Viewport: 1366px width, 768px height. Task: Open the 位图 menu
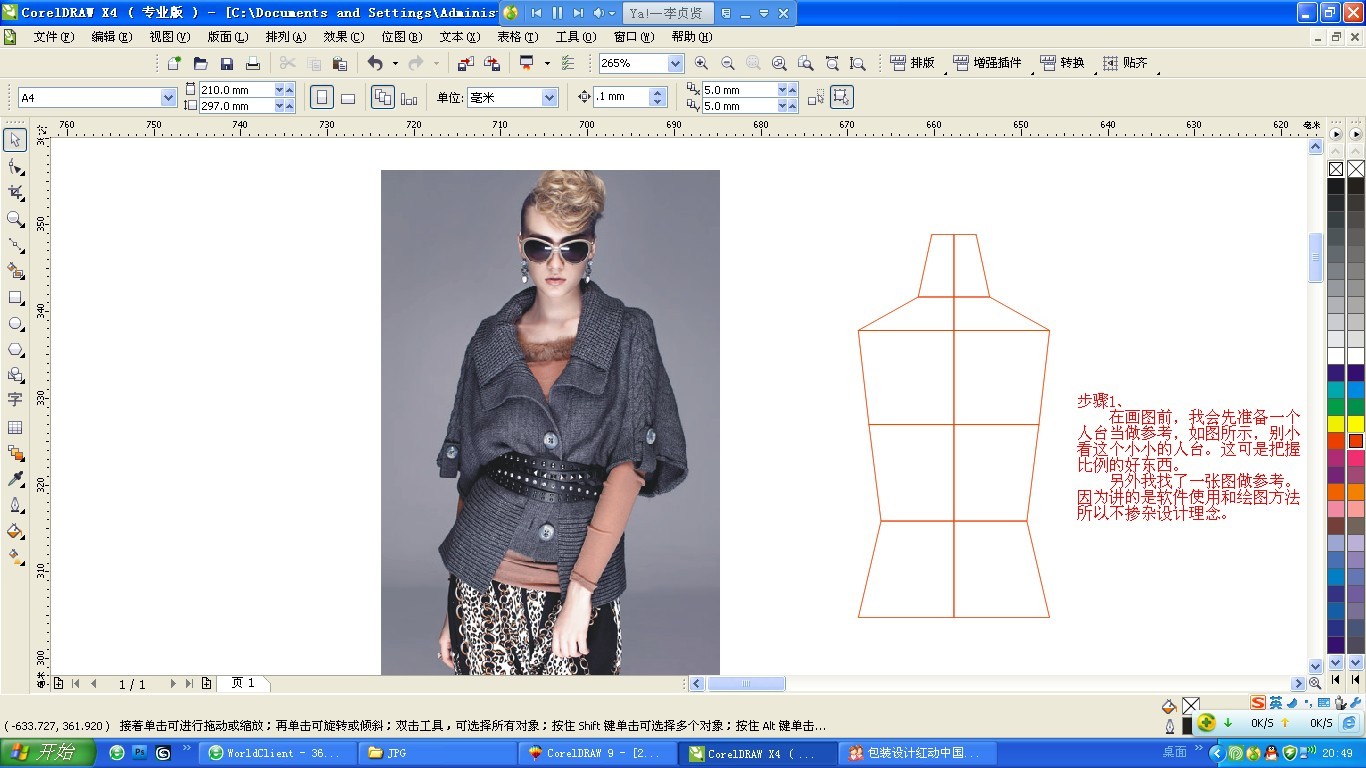click(x=402, y=37)
